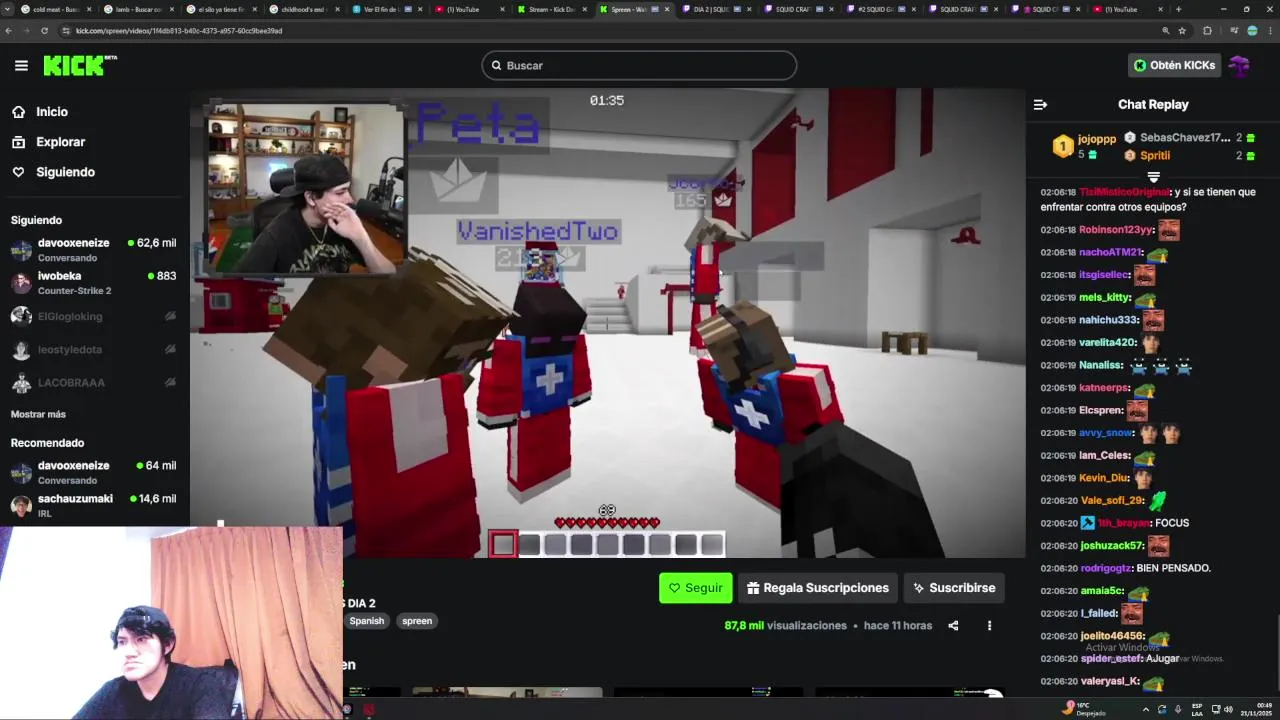Click the Suscribirse button
This screenshot has height=720, width=1280.
(x=953, y=588)
